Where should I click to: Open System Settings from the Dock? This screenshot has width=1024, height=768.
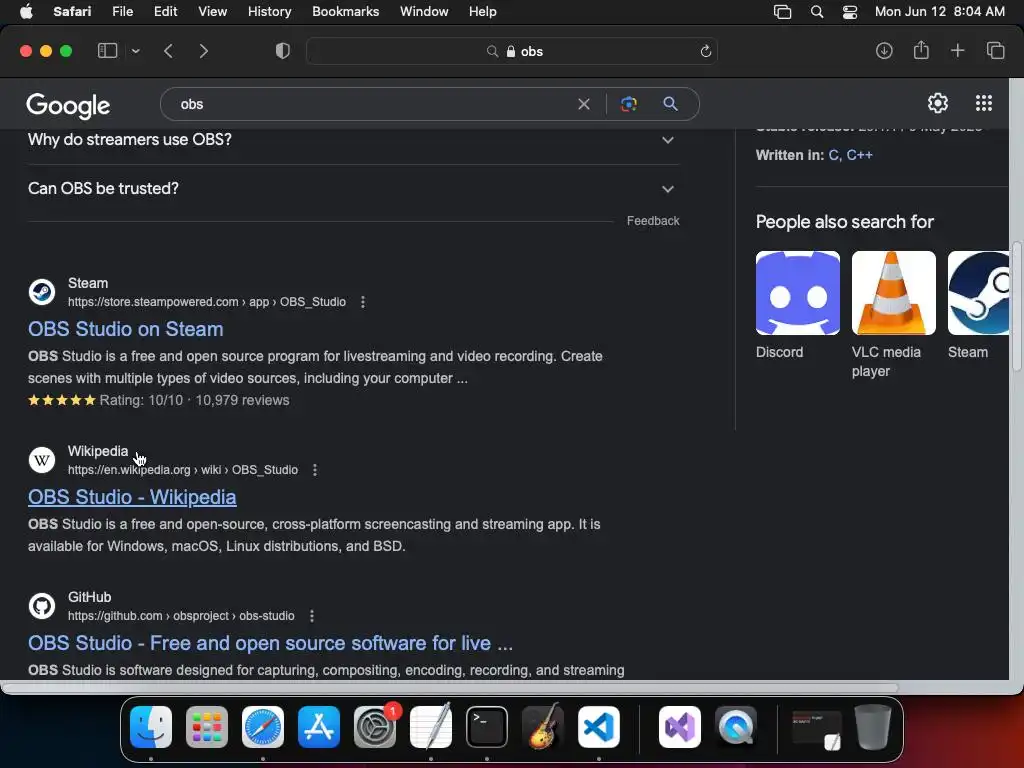(375, 726)
